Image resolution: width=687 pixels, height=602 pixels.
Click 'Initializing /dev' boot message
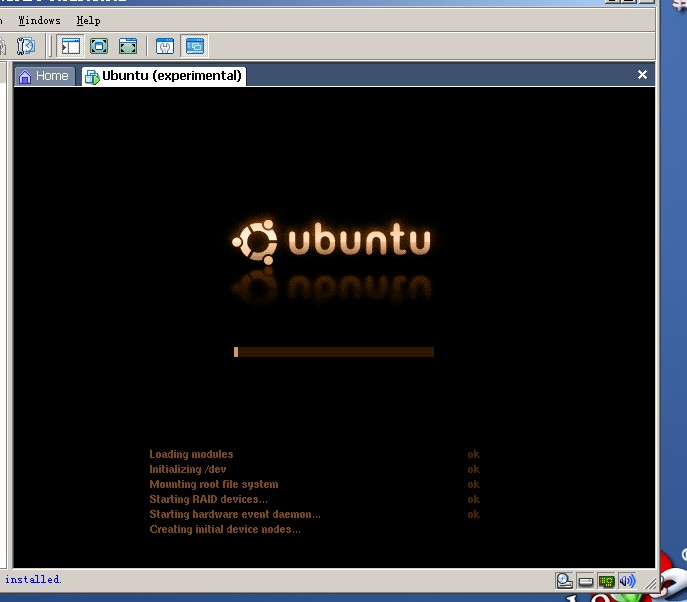click(188, 469)
